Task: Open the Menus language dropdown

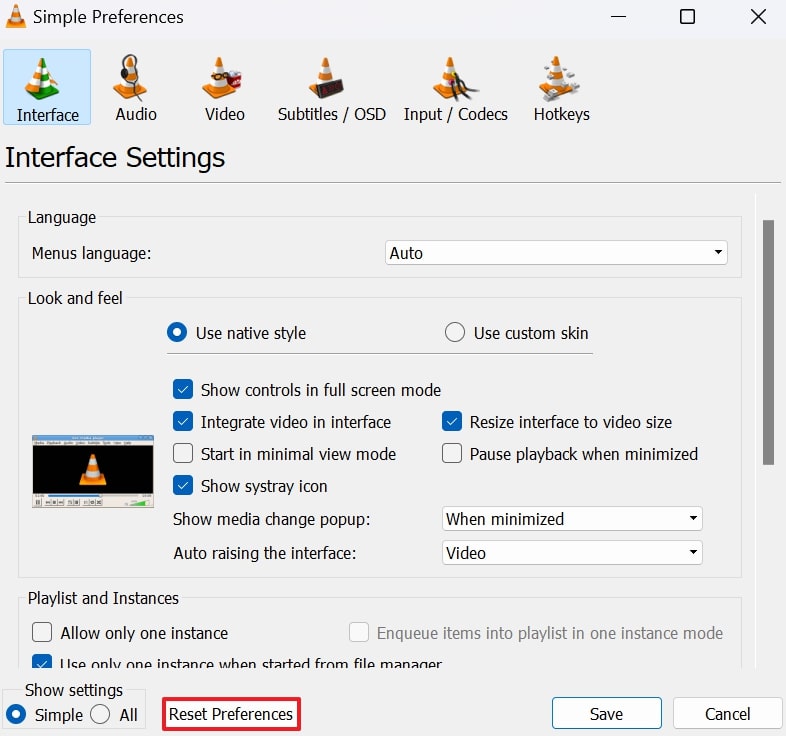Action: click(556, 253)
